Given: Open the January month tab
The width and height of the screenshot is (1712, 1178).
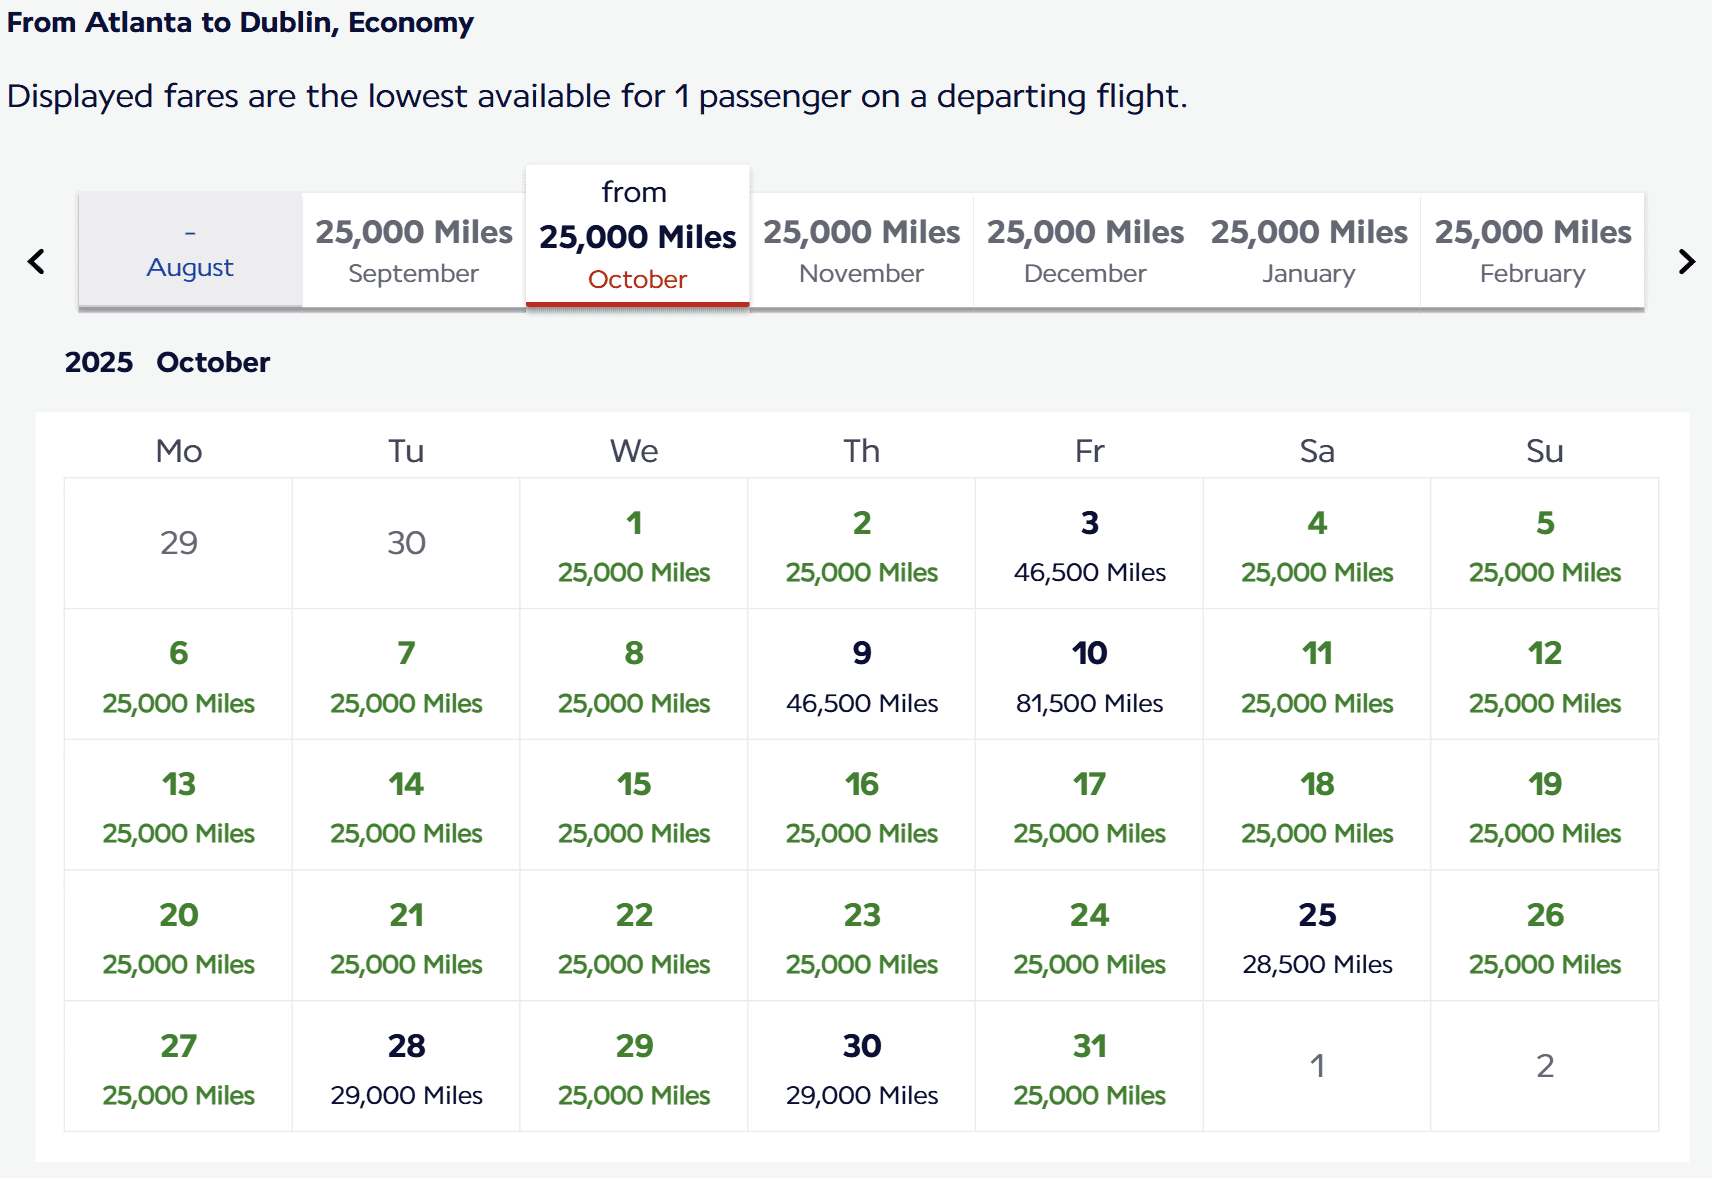Looking at the screenshot, I should [1308, 250].
